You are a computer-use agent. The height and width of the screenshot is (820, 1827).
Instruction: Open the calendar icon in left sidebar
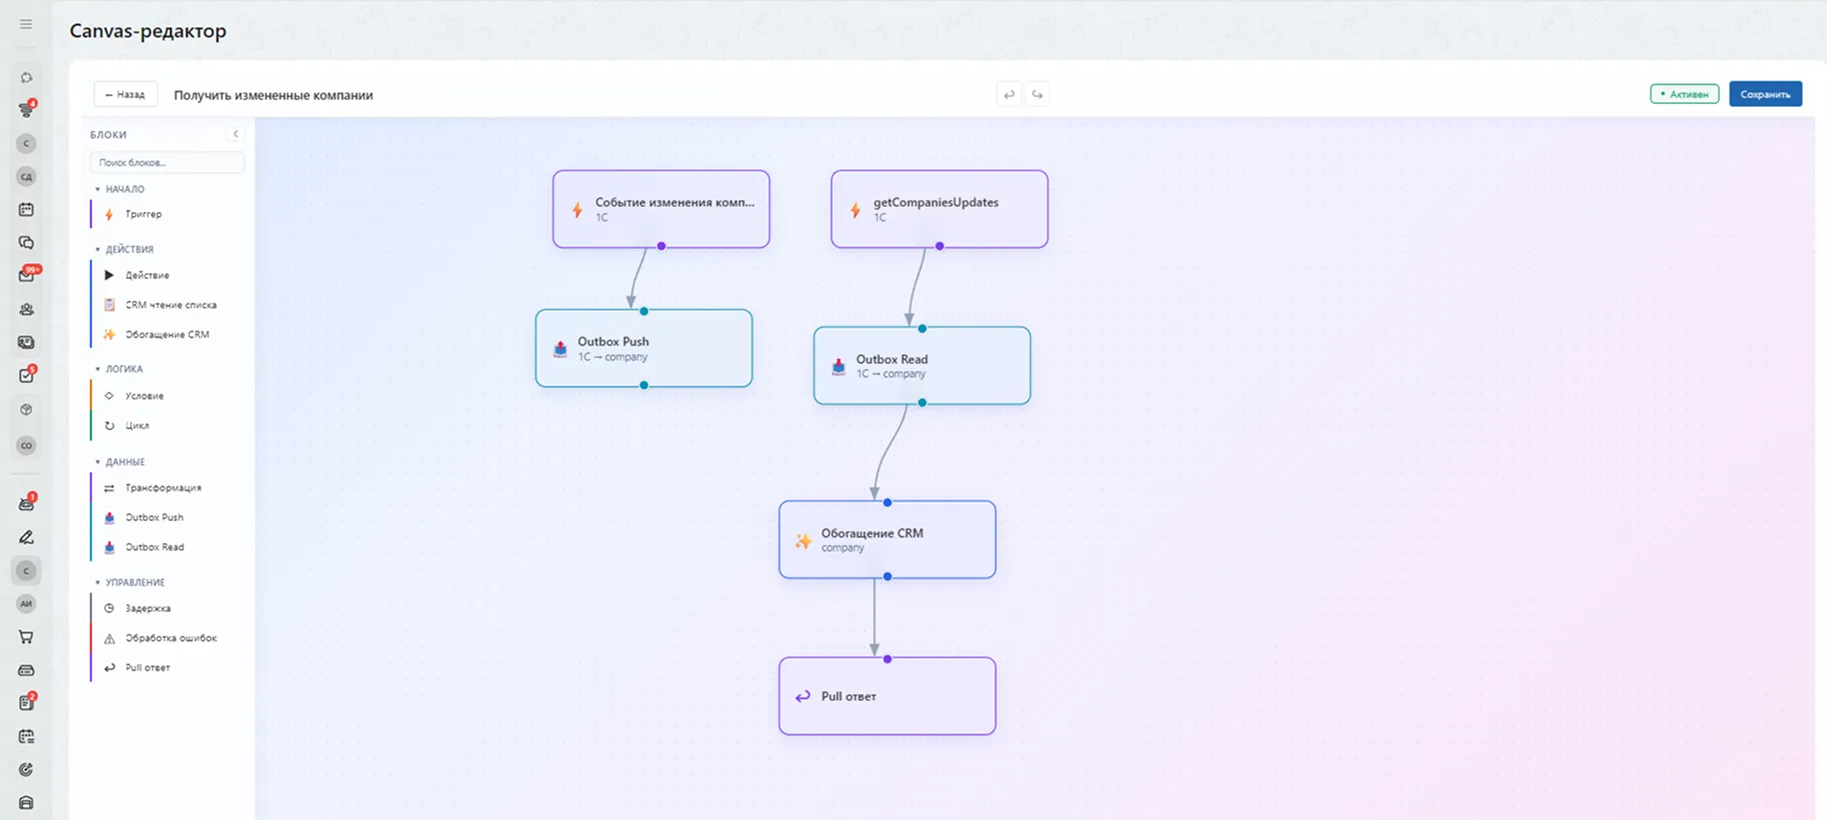pyautogui.click(x=26, y=210)
